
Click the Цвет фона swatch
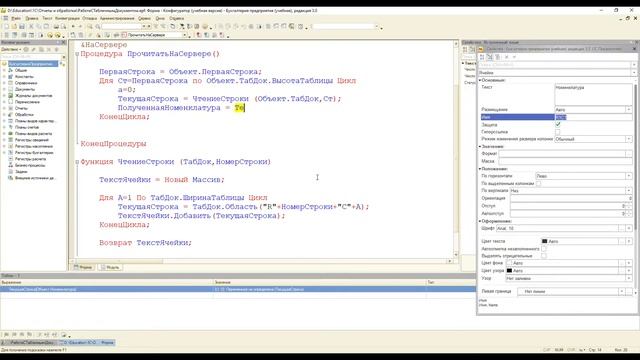[509, 263]
